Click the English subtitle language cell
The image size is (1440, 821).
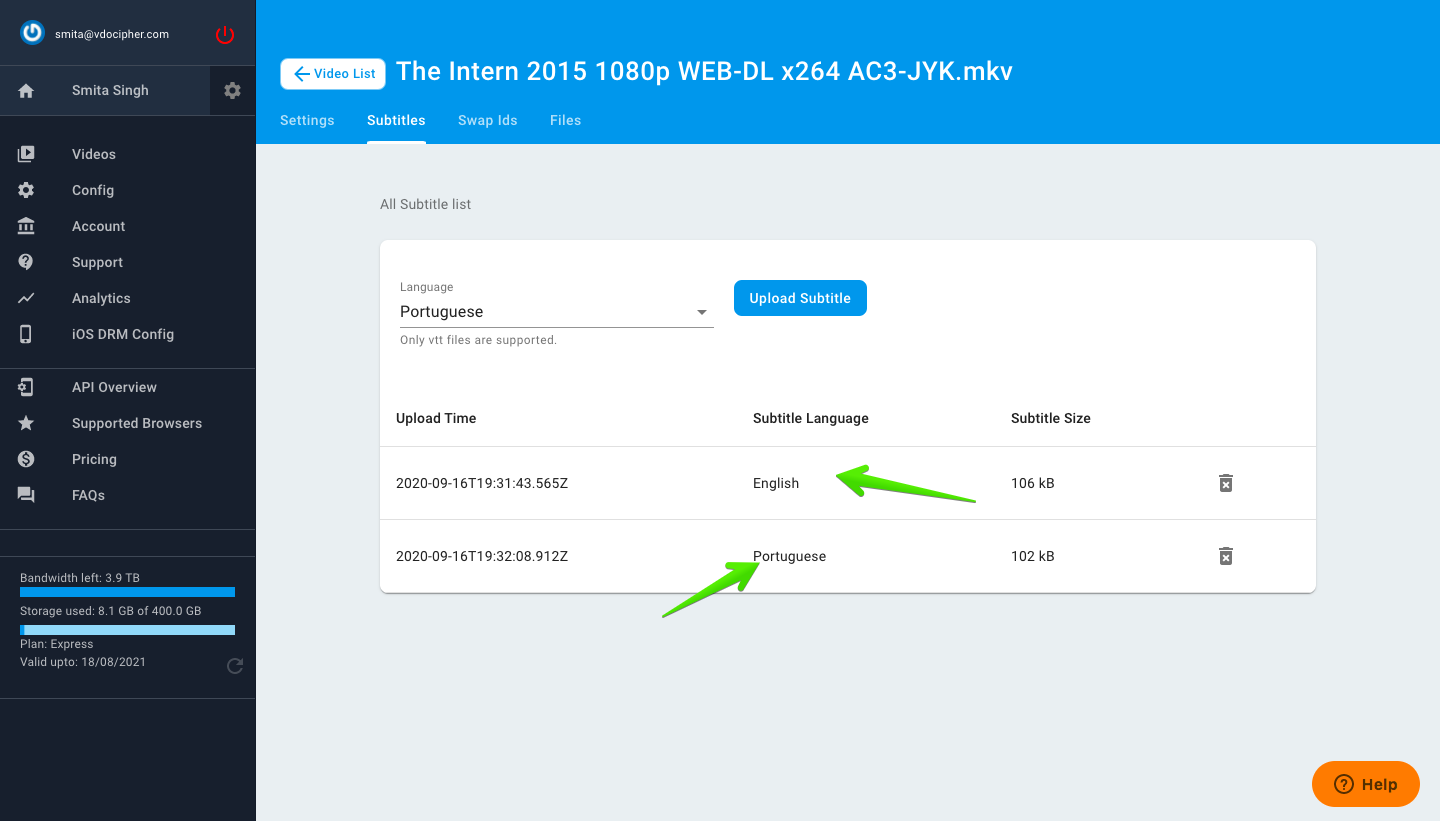coord(776,483)
